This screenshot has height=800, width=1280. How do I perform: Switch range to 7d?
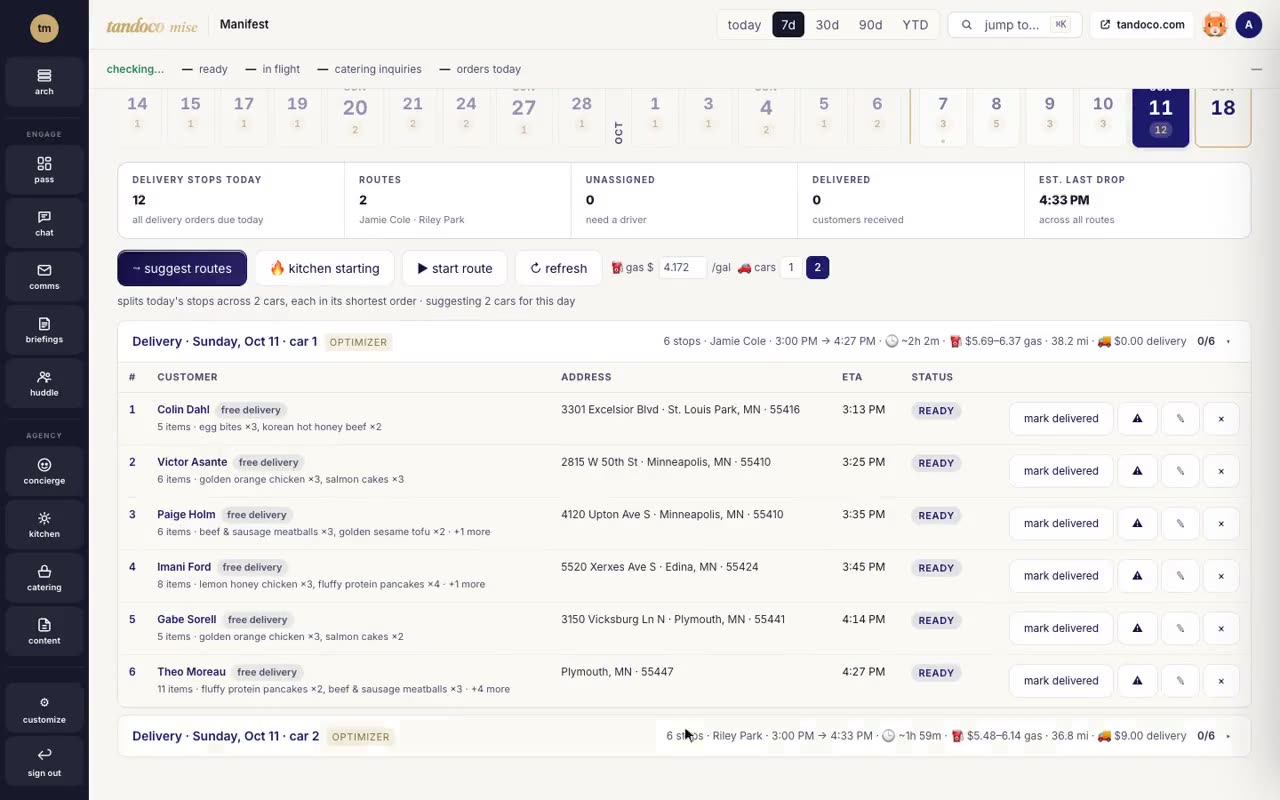(x=788, y=25)
